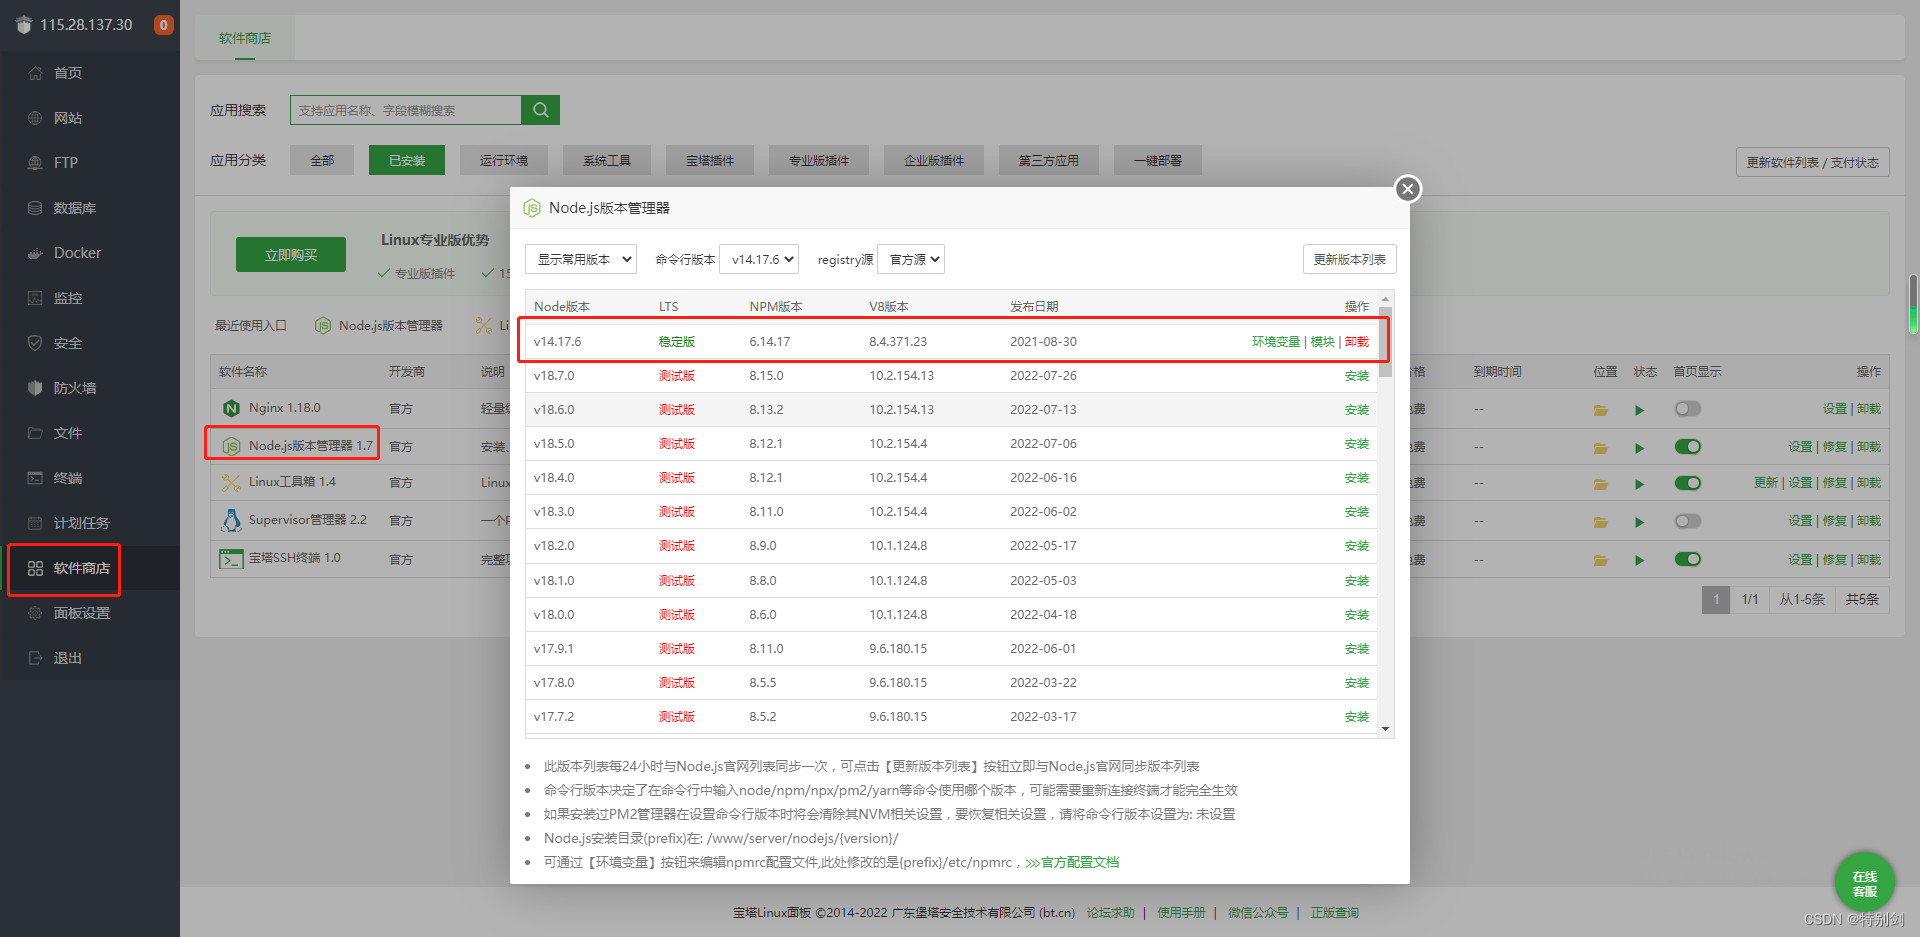1920x937 pixels.
Task: Click the 在线客服 floating chat button
Action: [x=1864, y=883]
